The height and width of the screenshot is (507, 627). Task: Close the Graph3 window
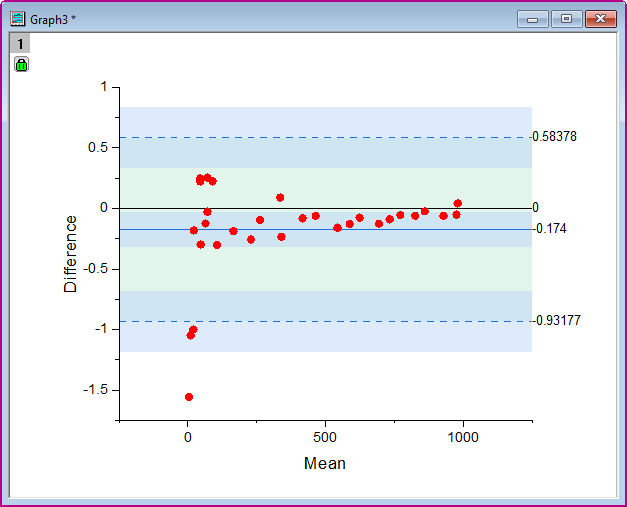coord(601,19)
